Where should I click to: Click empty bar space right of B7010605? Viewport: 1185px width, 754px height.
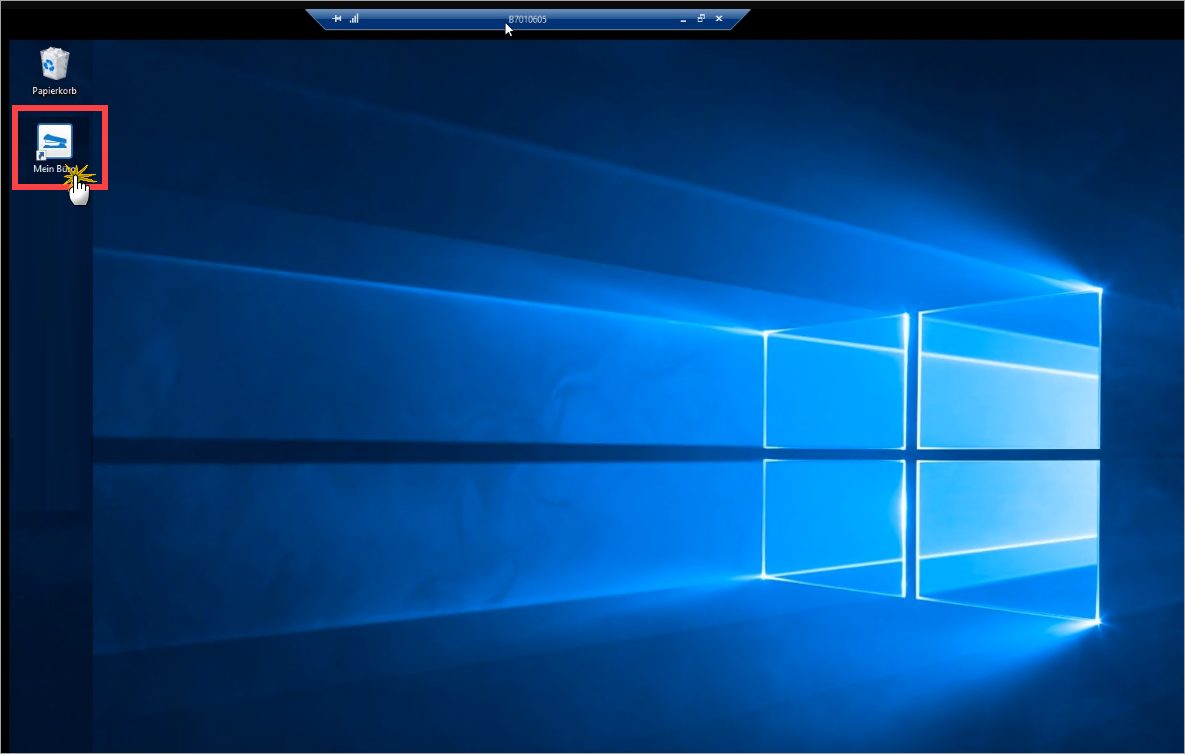pos(620,18)
